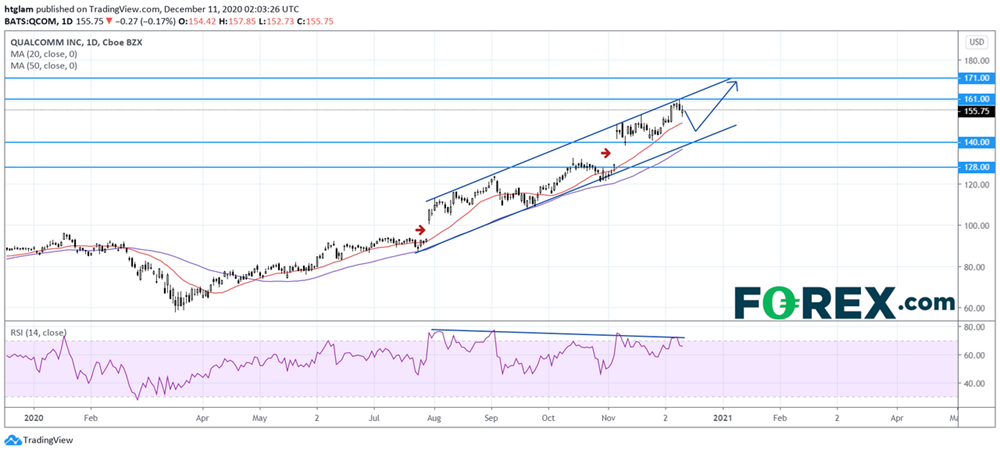Click the RSI (14, close) indicator label
The image size is (1000, 453).
[x=39, y=326]
